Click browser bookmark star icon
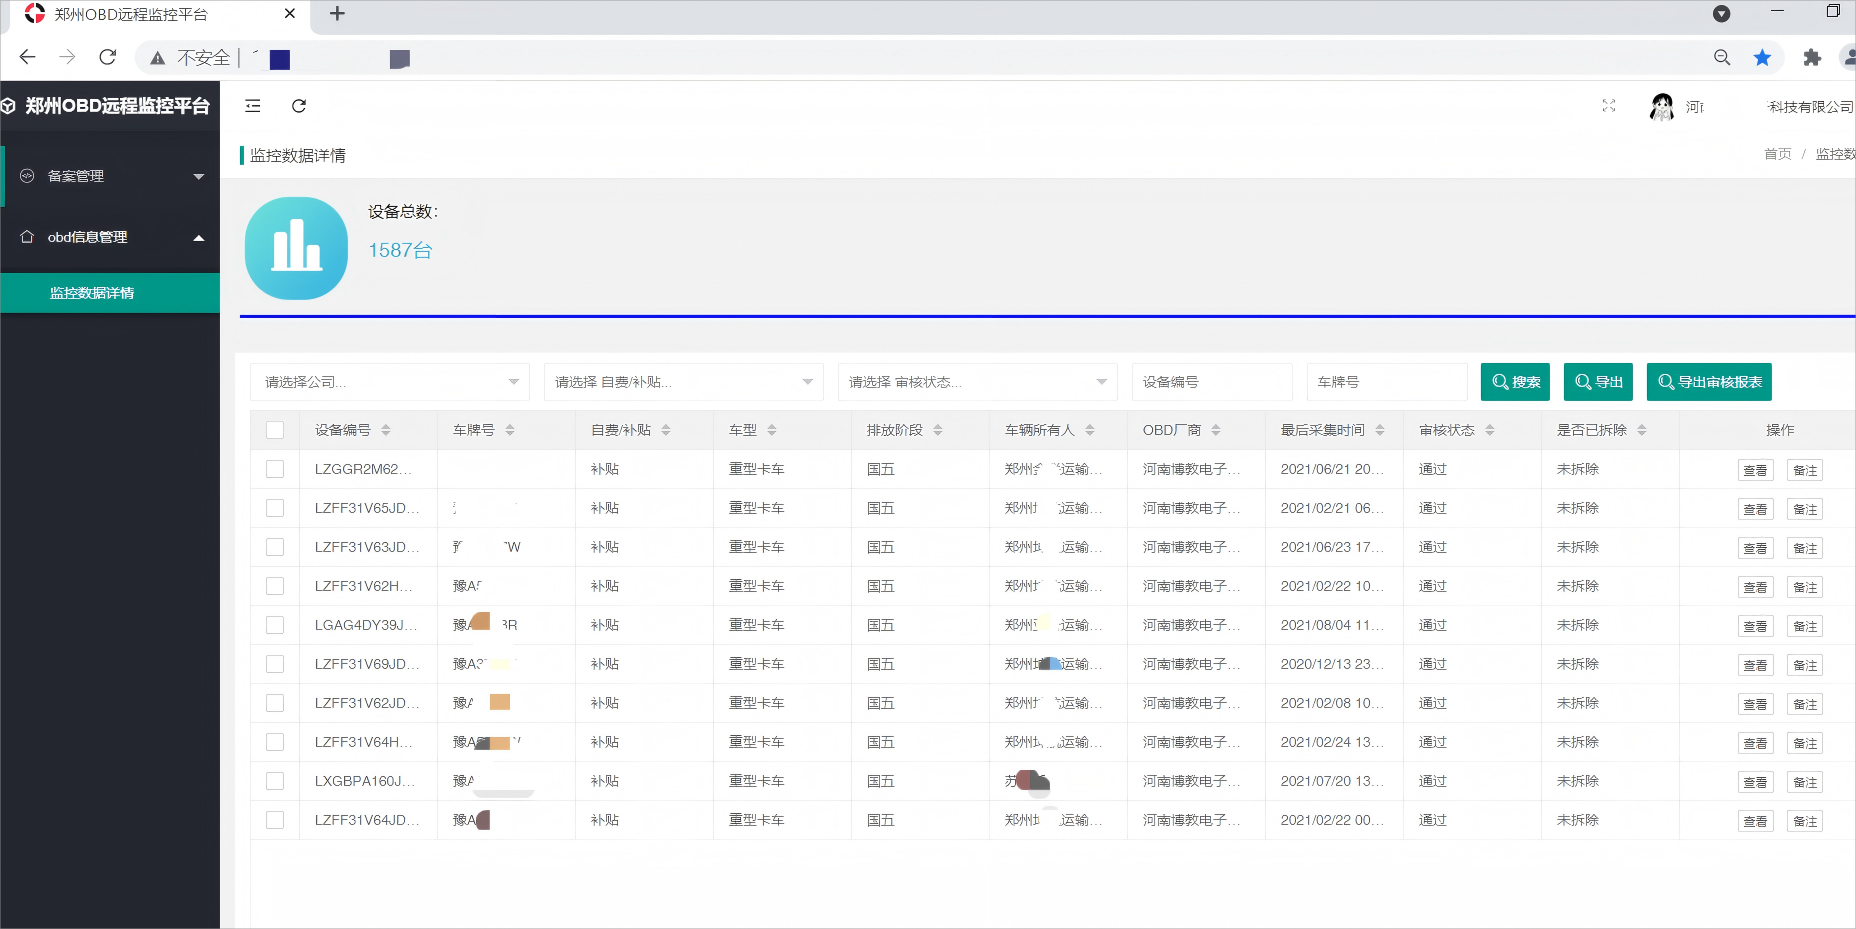This screenshot has height=929, width=1856. [x=1763, y=58]
